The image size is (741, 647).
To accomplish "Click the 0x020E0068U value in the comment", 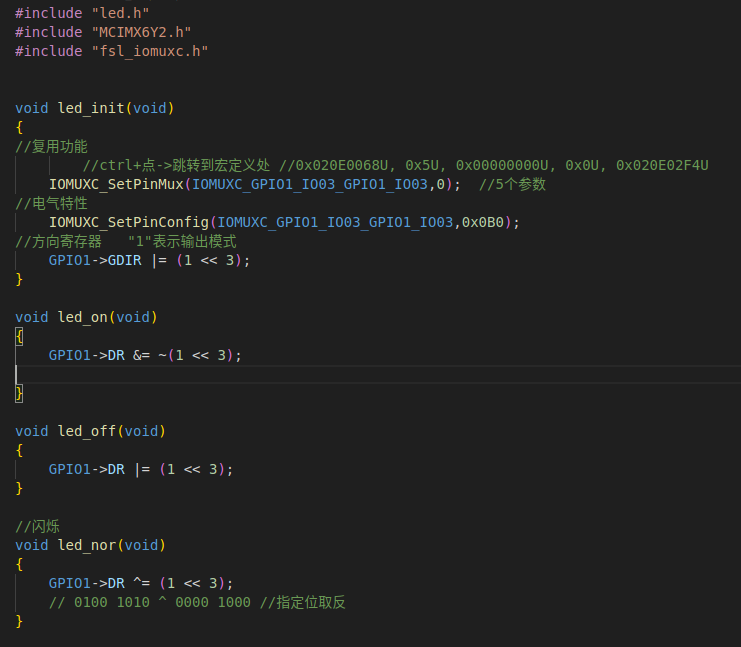I will tap(342, 165).
